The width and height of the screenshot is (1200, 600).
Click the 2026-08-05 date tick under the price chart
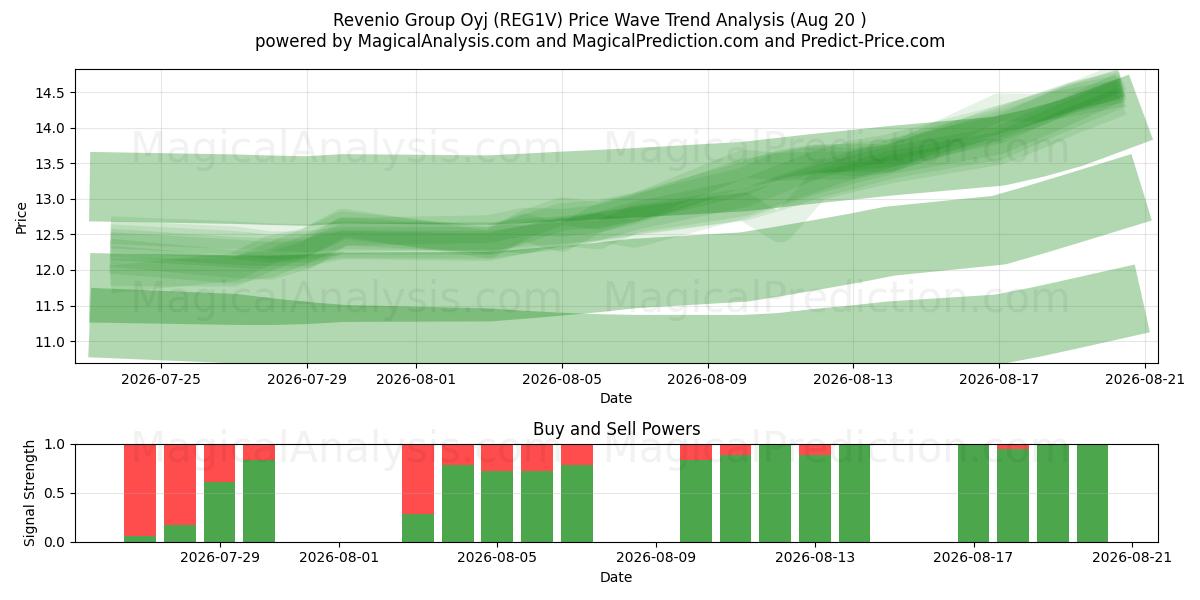tap(562, 379)
